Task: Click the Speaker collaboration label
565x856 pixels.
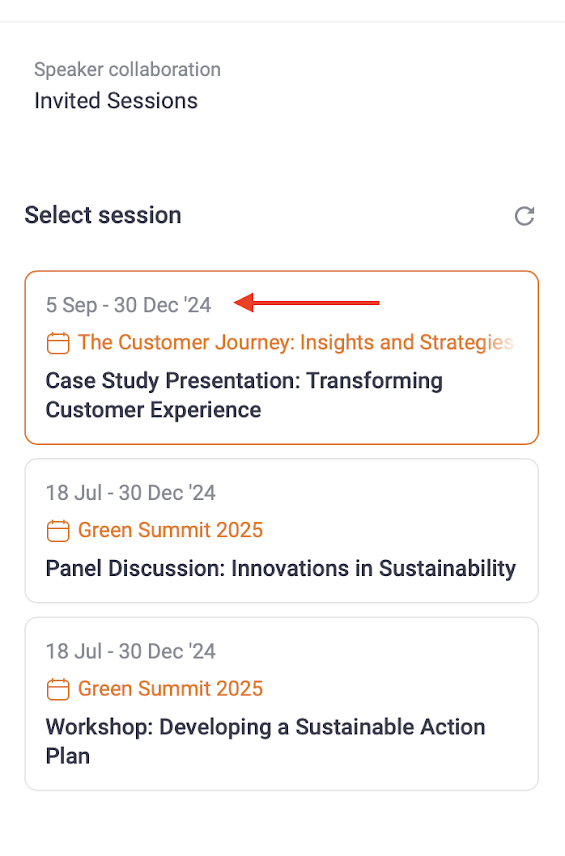Action: coord(127,70)
